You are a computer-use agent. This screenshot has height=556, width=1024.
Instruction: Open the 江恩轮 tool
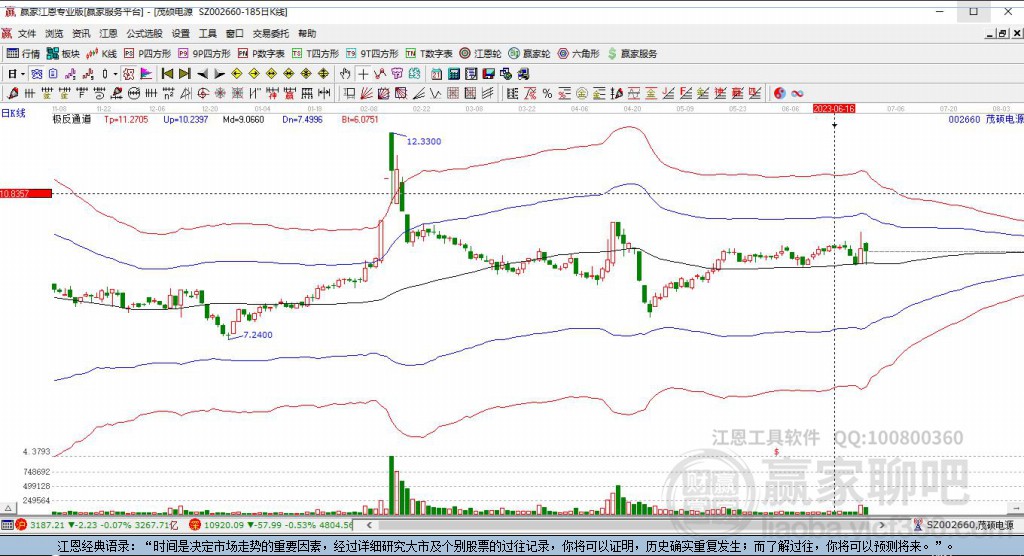[x=480, y=54]
